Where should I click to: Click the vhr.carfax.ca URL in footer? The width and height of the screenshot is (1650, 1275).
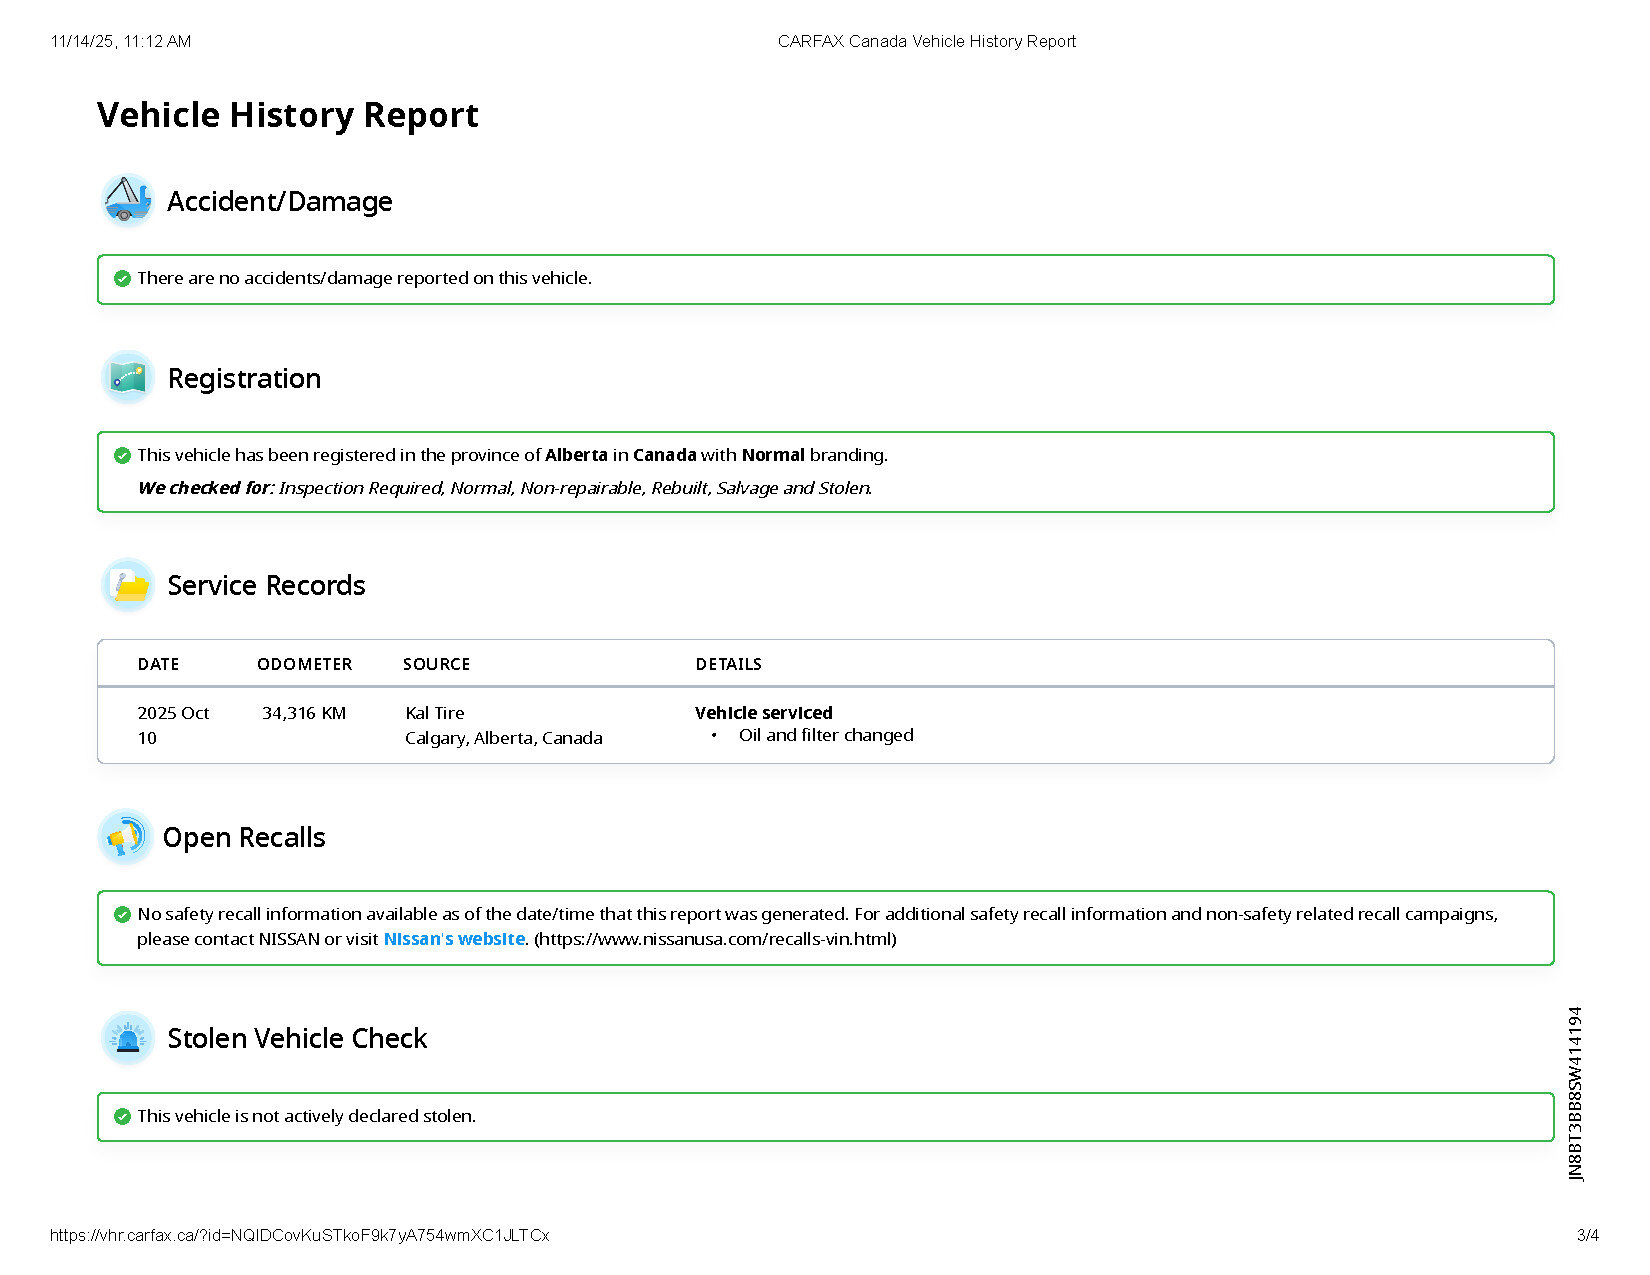tap(299, 1235)
